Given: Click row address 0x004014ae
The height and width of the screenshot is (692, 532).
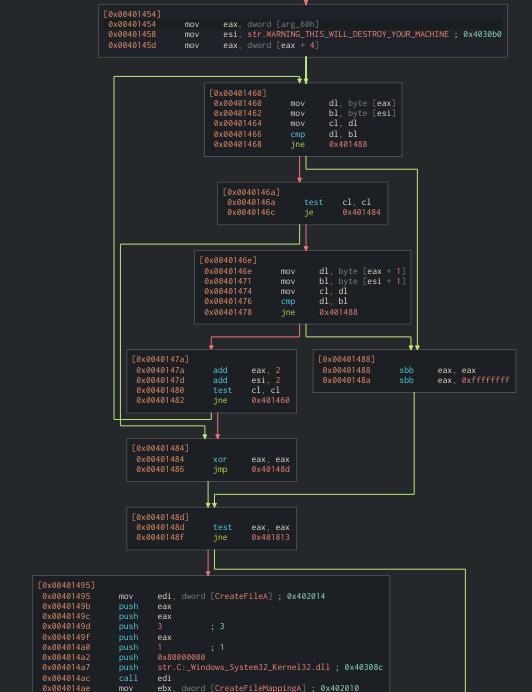Looking at the screenshot, I should click(x=66, y=688).
